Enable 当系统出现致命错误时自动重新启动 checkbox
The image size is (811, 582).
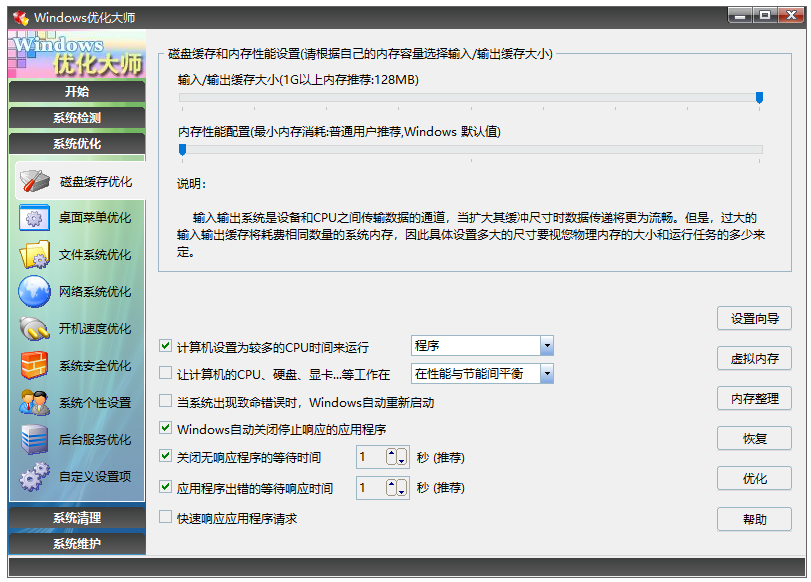point(165,401)
